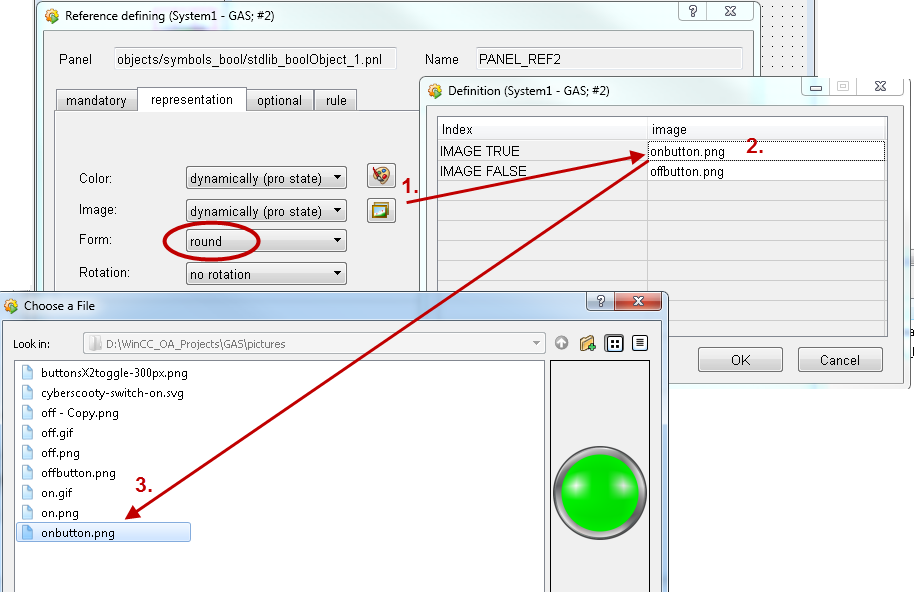Select file offbutton.png in file list
914x592 pixels.
(x=78, y=473)
